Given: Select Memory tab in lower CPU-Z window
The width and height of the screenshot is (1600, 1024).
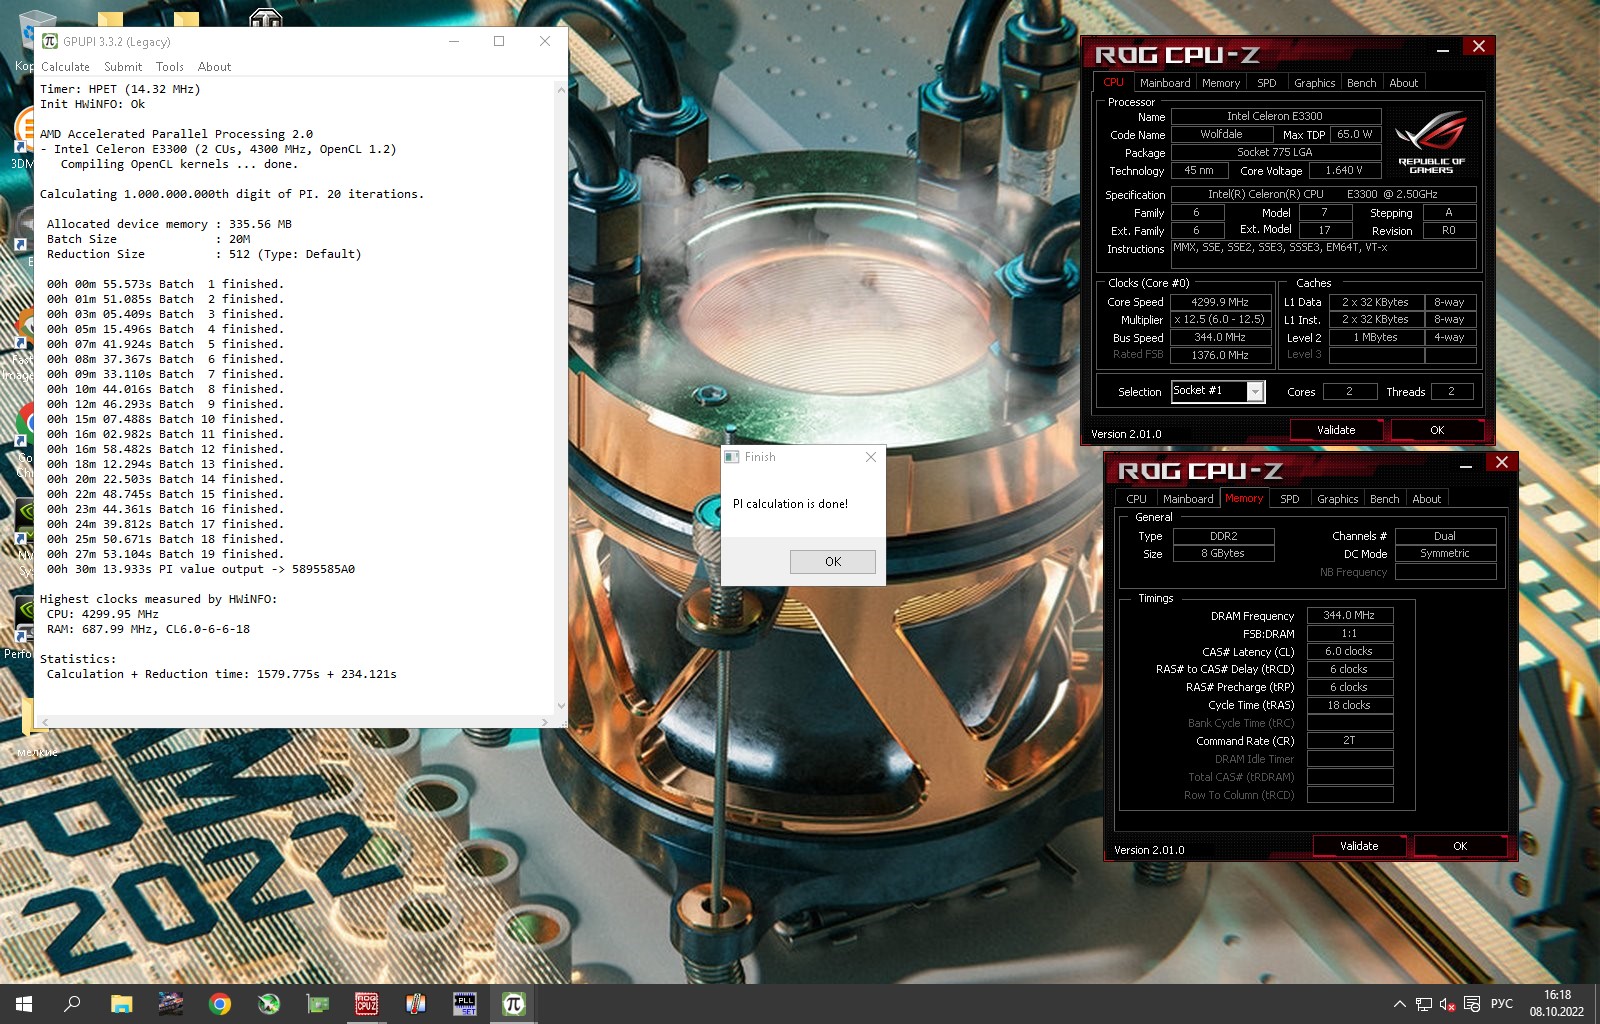Looking at the screenshot, I should point(1244,499).
